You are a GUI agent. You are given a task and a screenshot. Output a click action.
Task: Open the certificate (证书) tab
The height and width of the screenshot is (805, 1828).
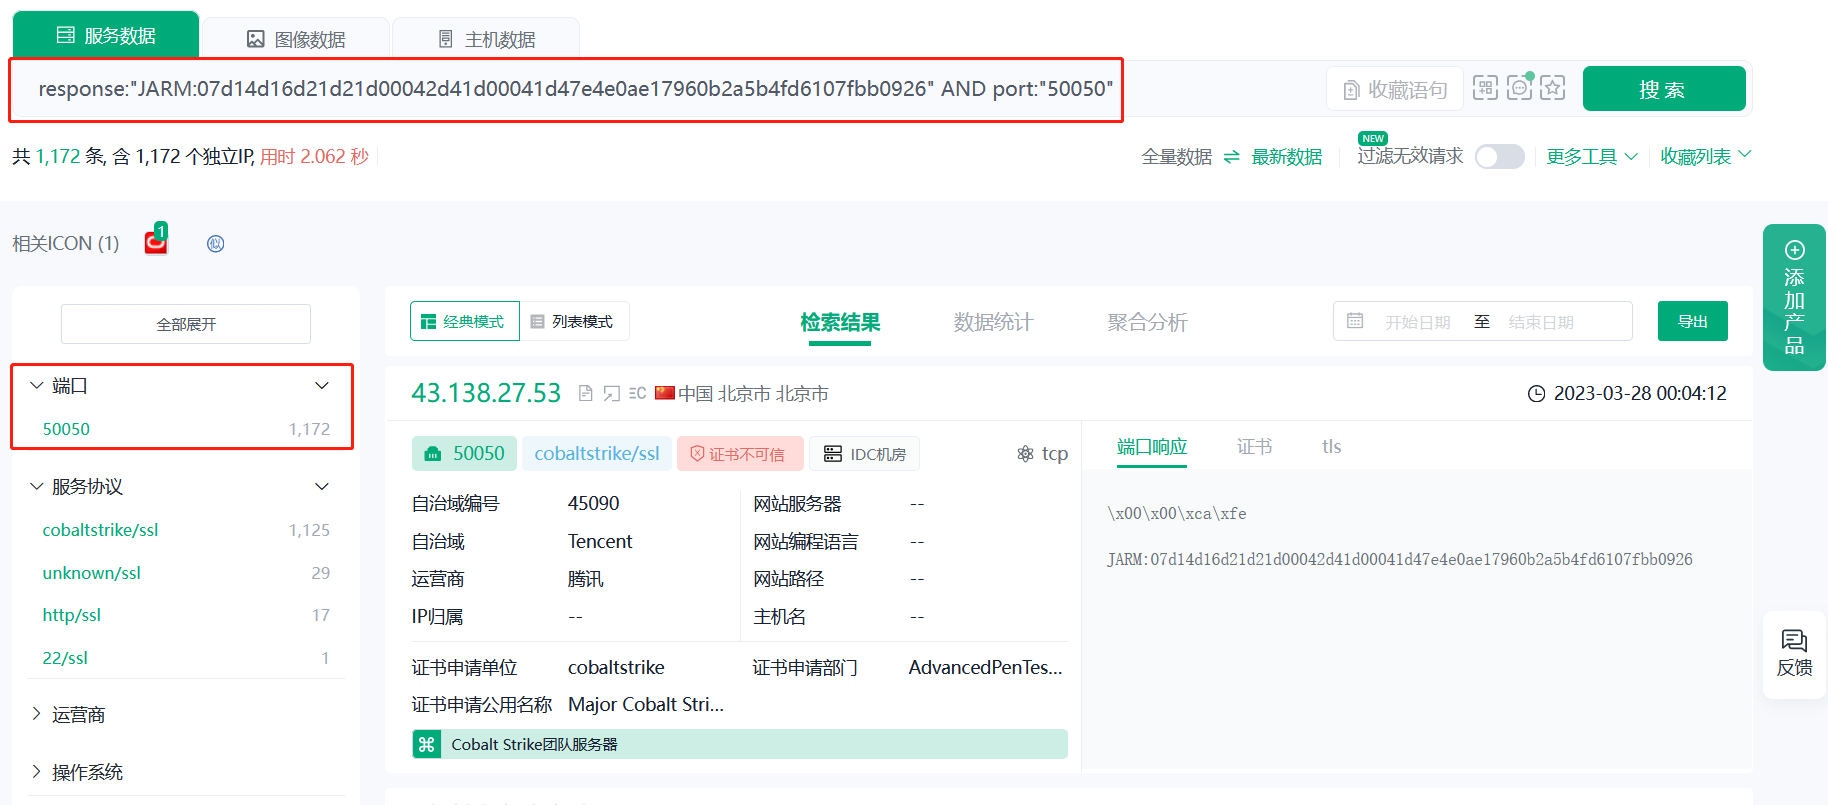[x=1254, y=447]
